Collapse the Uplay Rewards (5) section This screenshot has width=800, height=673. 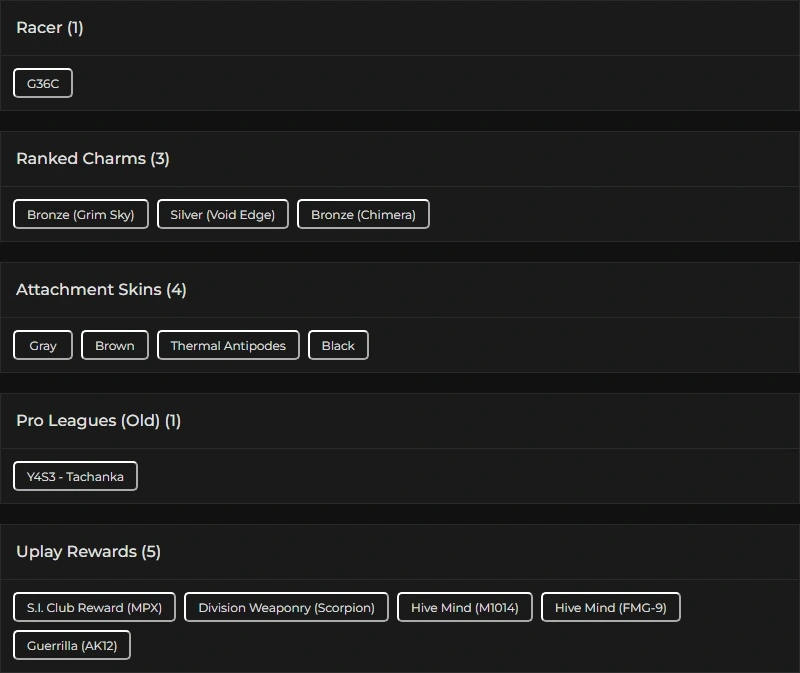point(88,552)
